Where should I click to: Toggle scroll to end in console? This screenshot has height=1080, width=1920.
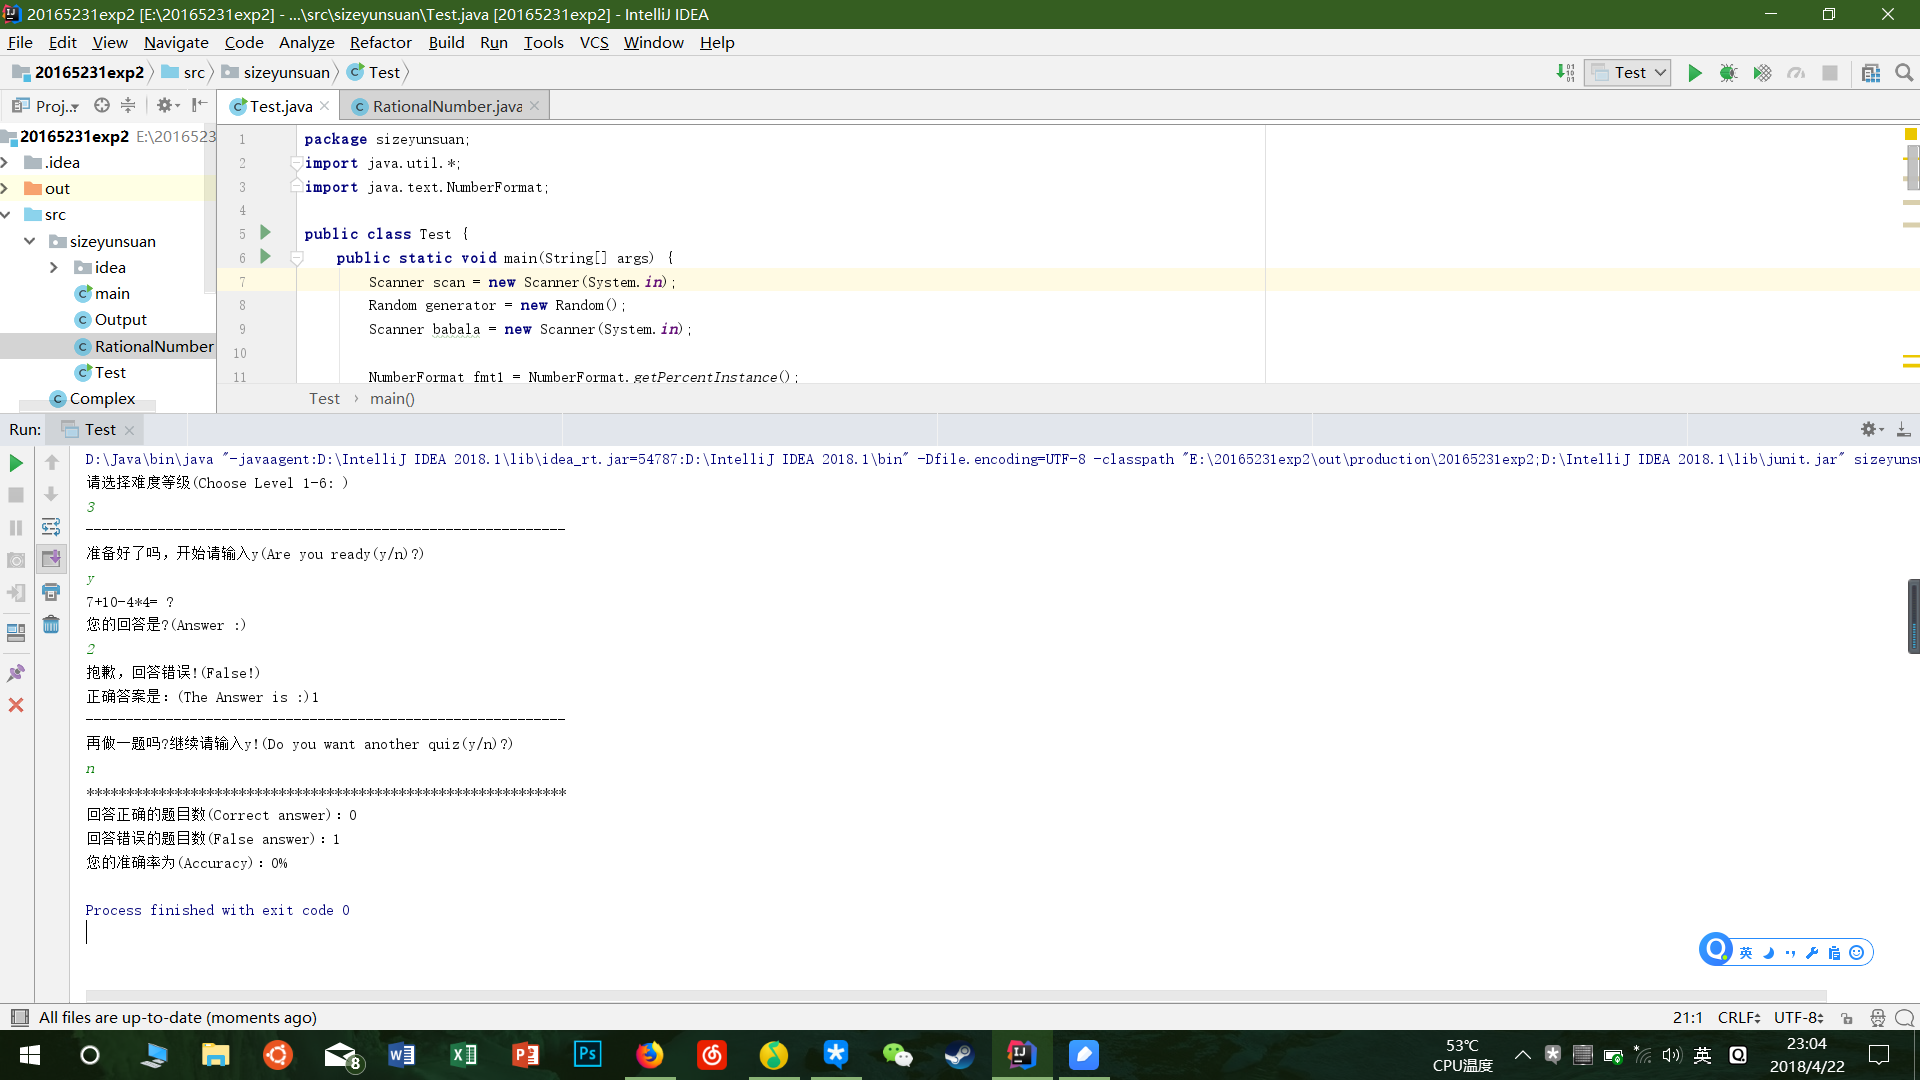51,559
